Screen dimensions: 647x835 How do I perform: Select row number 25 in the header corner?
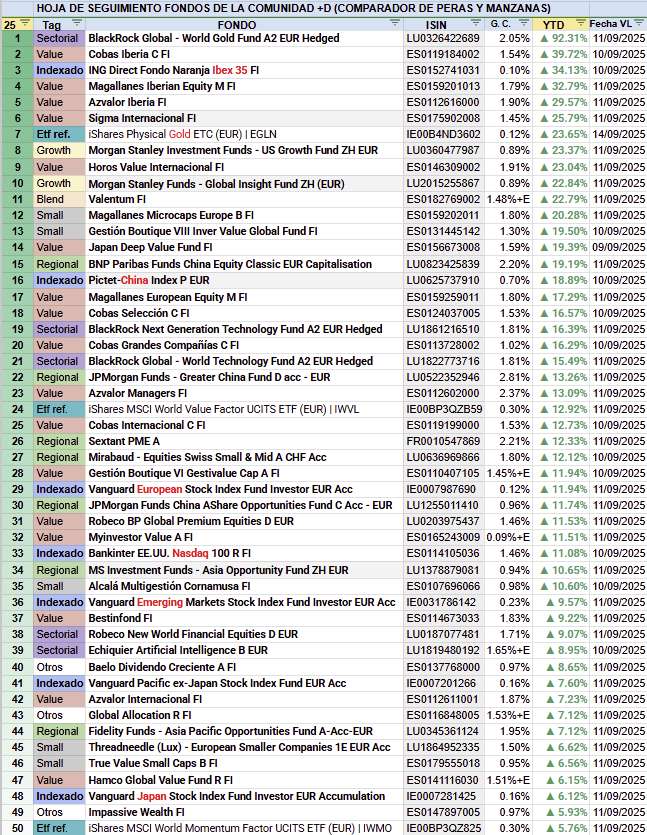coord(16,23)
